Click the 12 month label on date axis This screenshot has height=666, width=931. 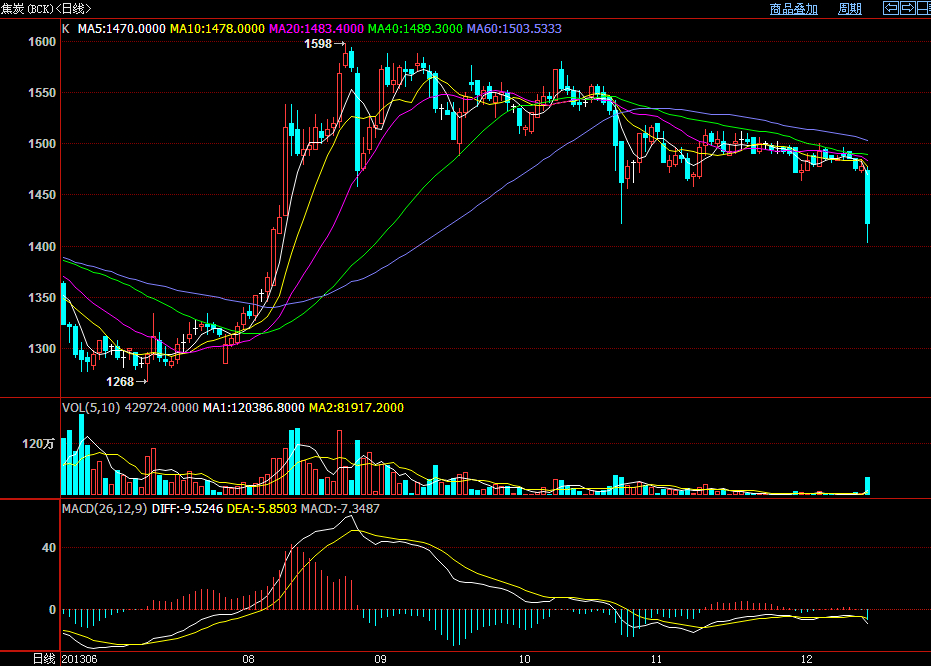806,659
